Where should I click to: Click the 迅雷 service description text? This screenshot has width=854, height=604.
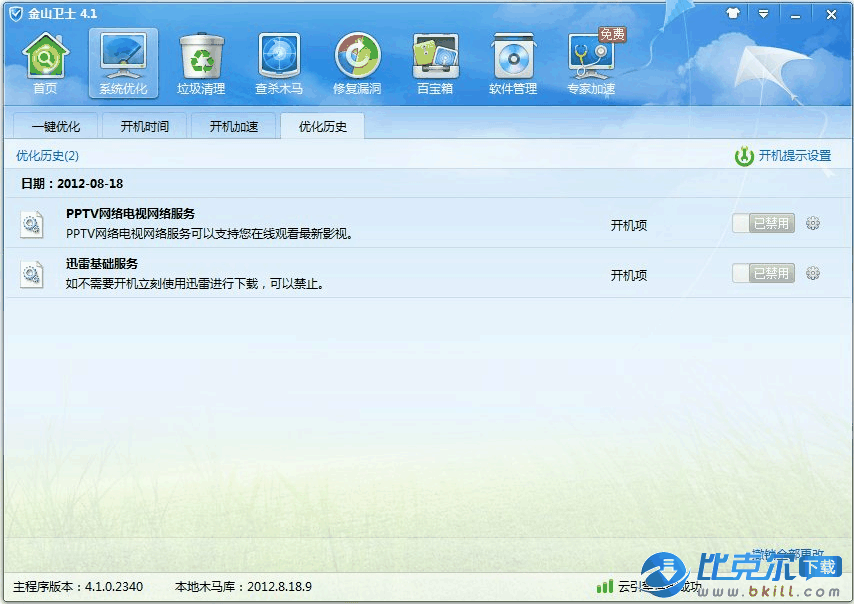[196, 284]
